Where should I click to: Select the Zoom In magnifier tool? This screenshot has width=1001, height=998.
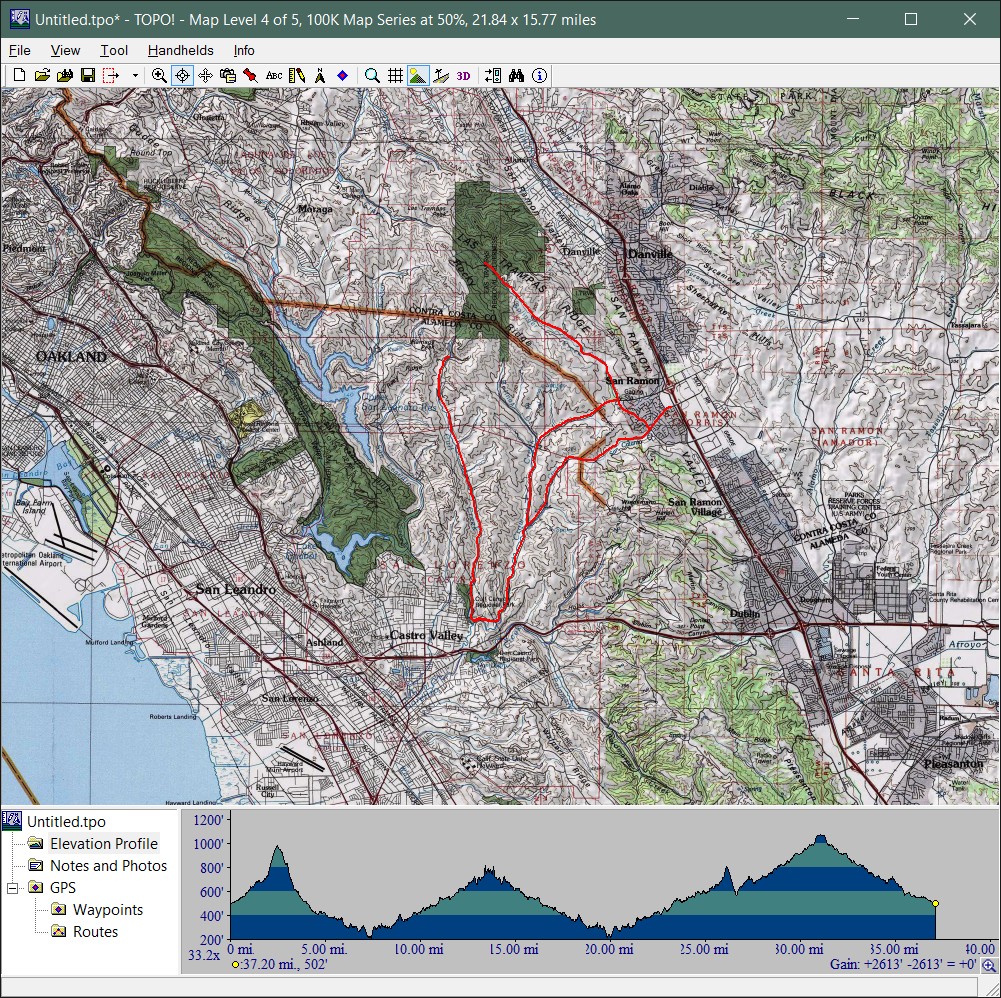159,75
